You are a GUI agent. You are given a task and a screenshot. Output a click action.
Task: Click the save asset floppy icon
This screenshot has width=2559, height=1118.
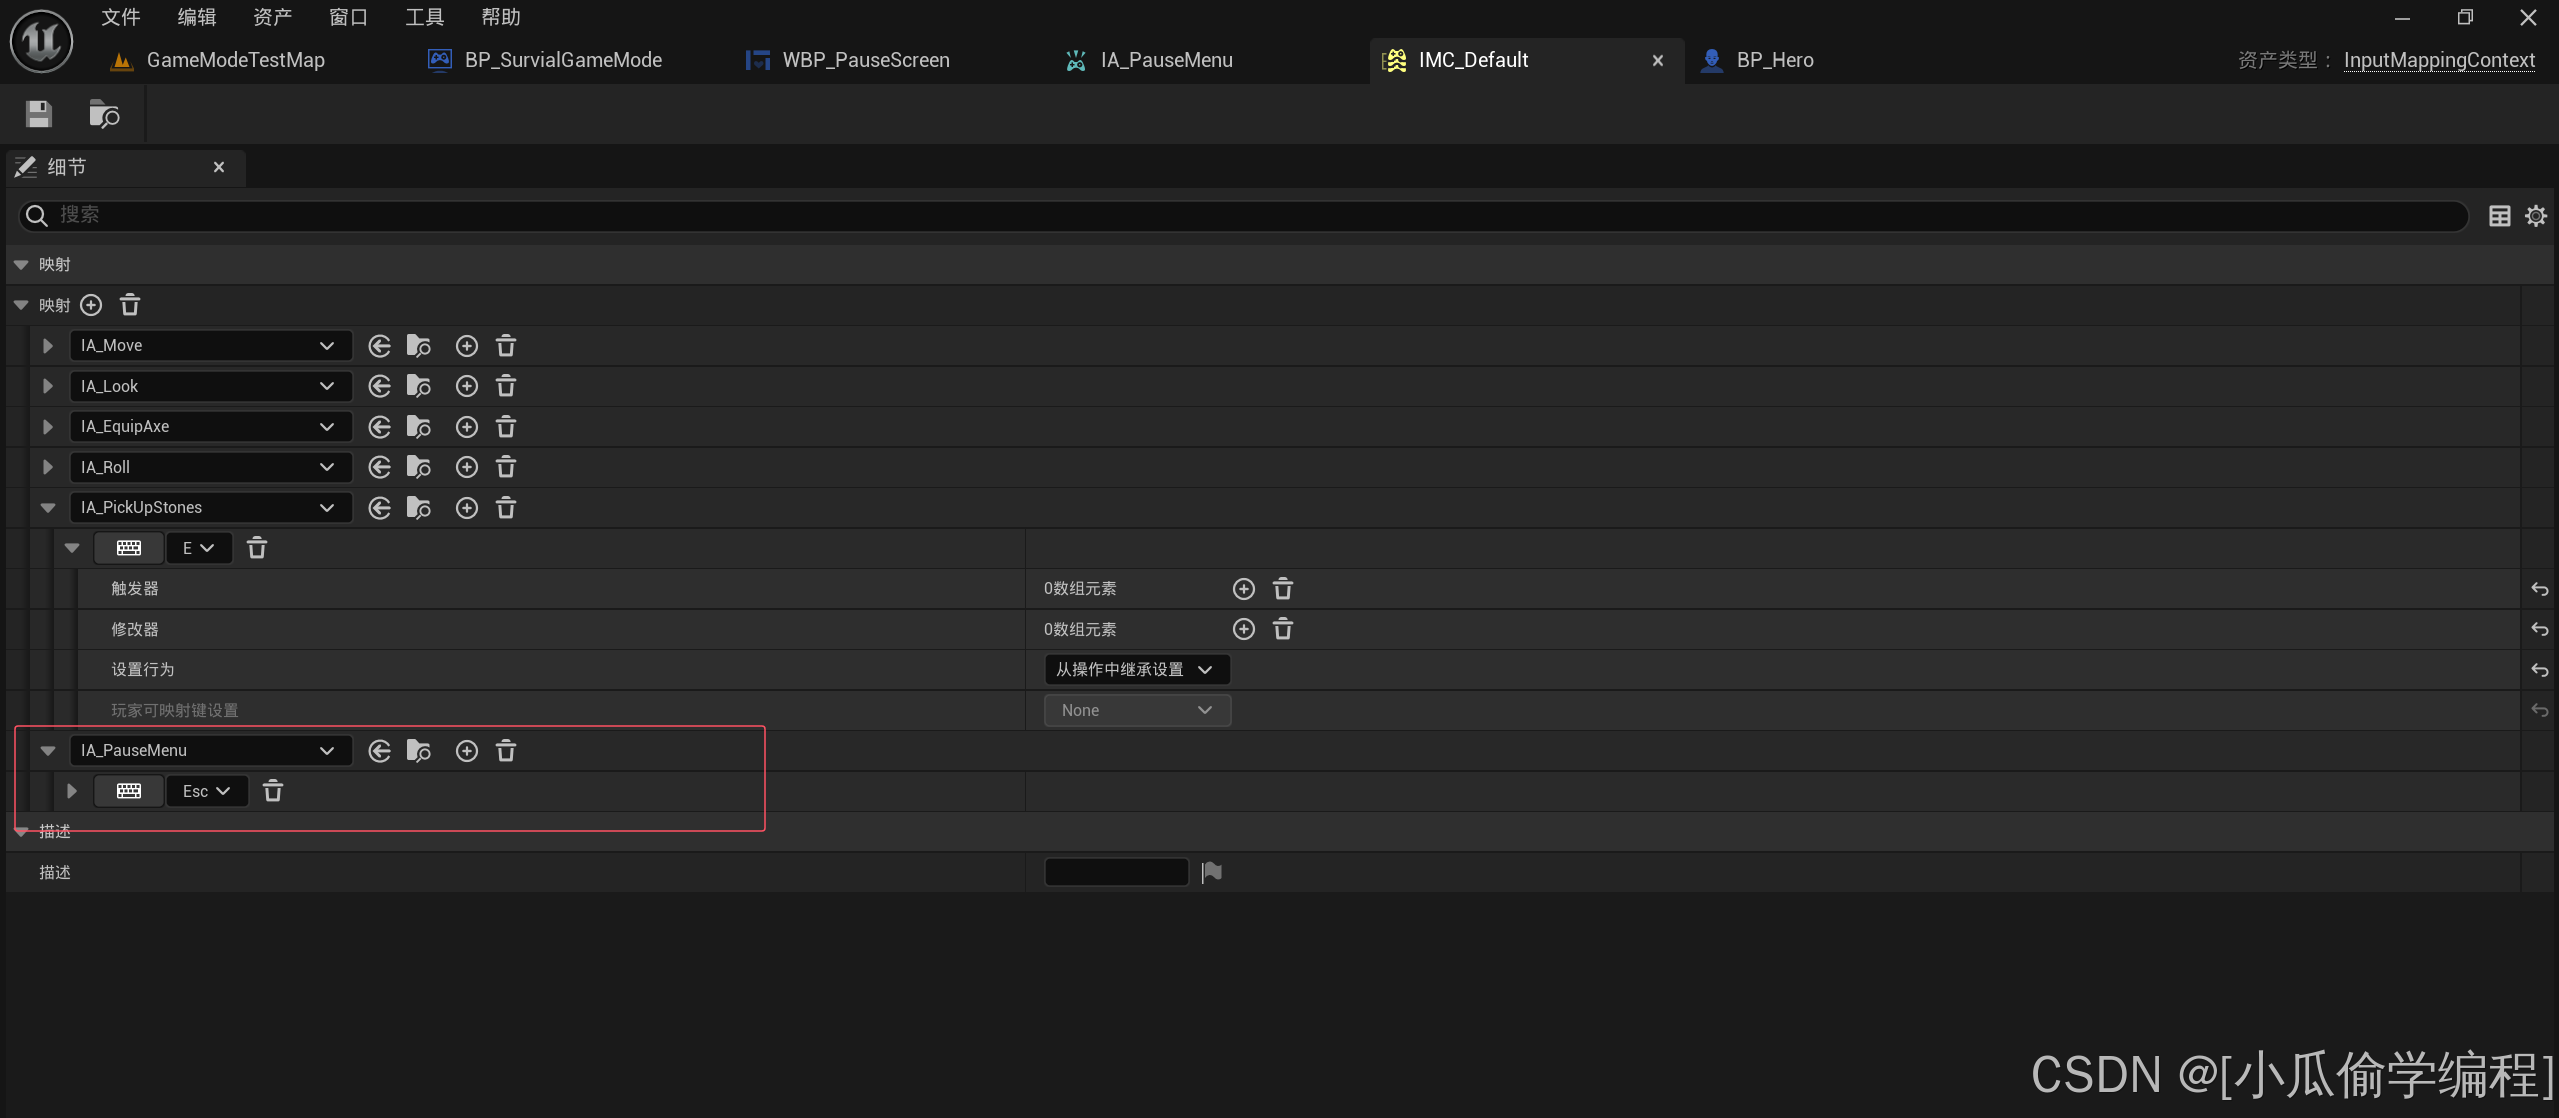(38, 114)
